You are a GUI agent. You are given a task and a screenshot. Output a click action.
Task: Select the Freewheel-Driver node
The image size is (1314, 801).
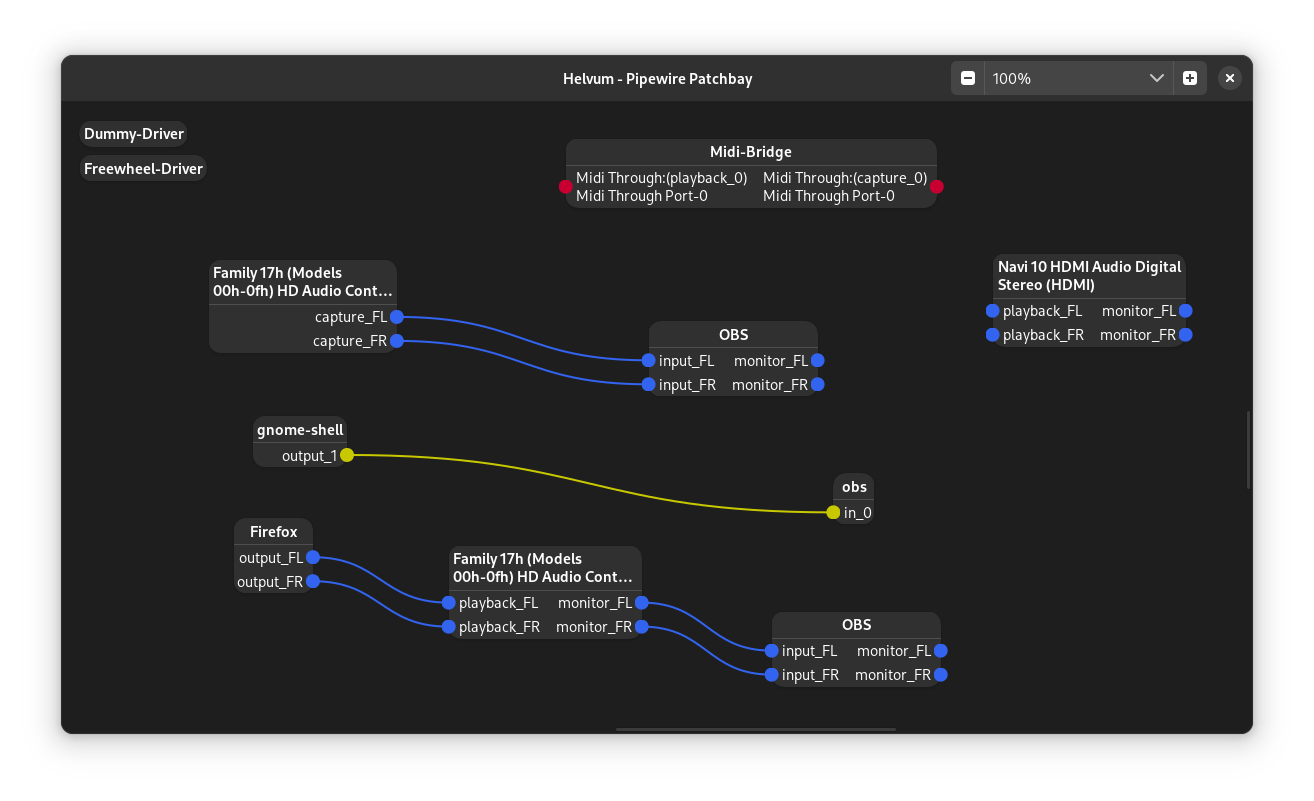click(143, 169)
